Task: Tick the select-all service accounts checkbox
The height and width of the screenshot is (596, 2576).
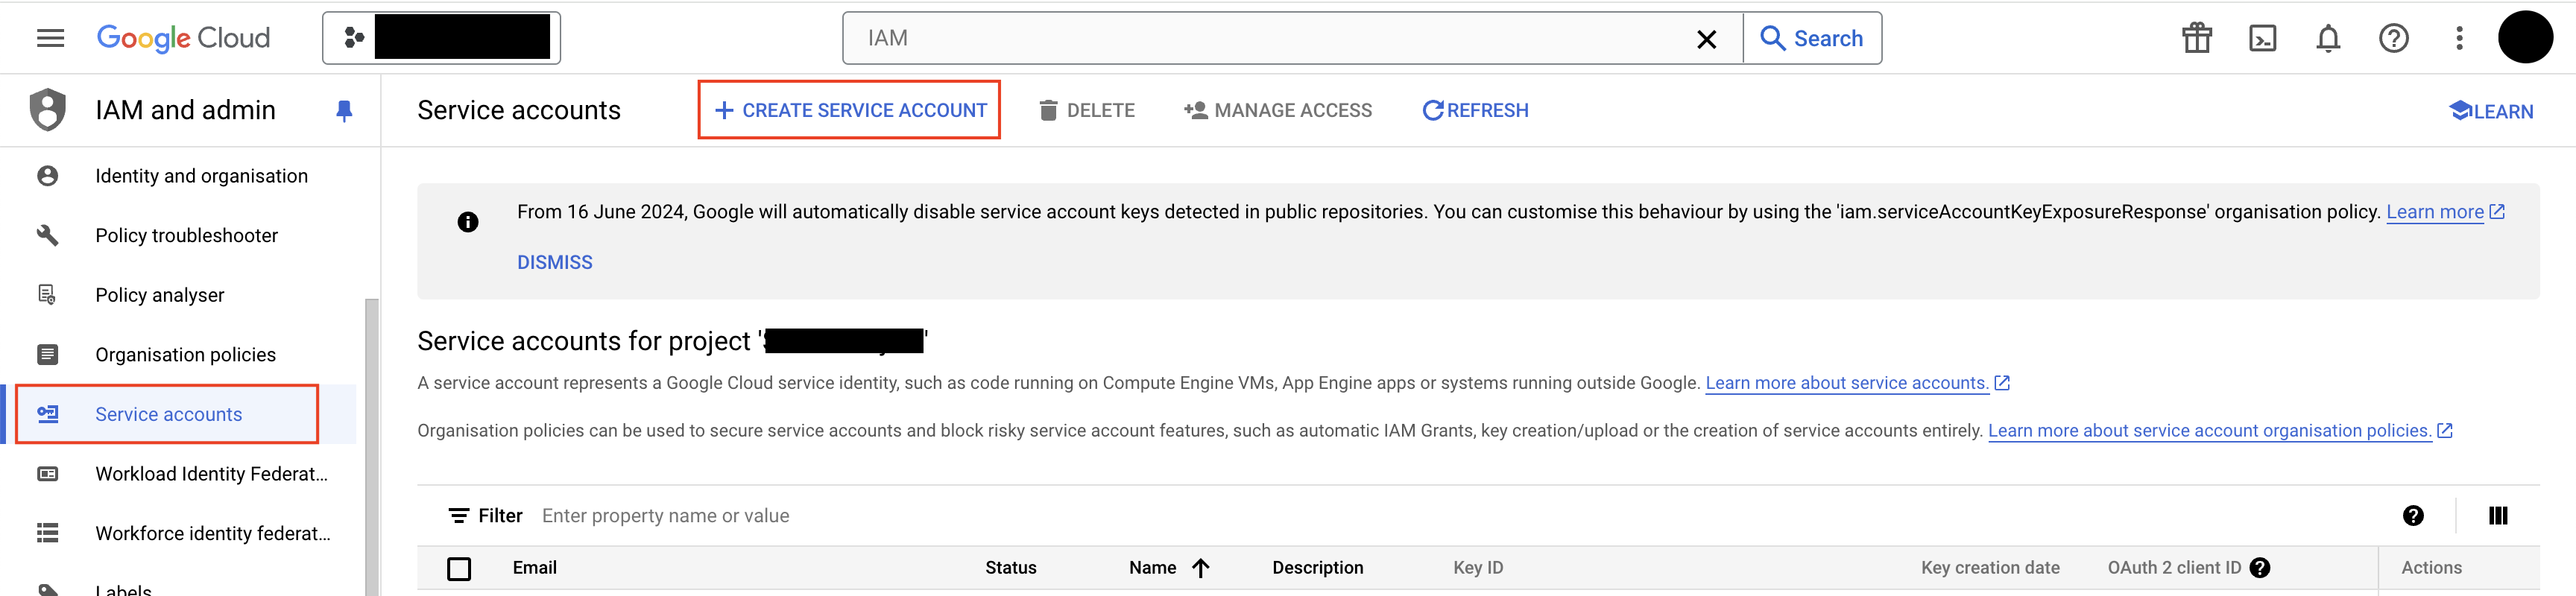Action: coord(459,568)
